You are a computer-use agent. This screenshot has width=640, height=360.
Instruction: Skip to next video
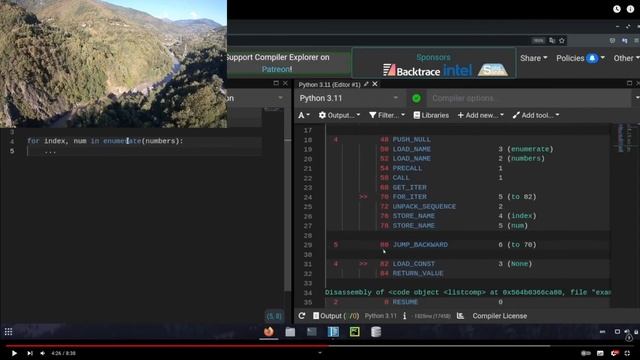coord(30,353)
